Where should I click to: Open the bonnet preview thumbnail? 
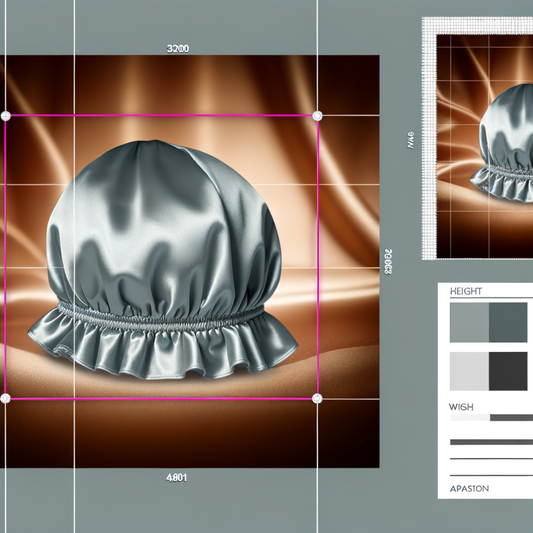click(485, 146)
